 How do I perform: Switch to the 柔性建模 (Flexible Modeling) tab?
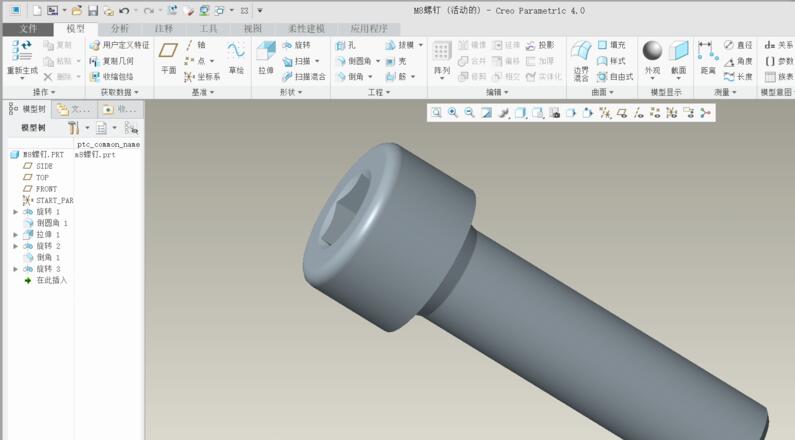[x=306, y=29]
